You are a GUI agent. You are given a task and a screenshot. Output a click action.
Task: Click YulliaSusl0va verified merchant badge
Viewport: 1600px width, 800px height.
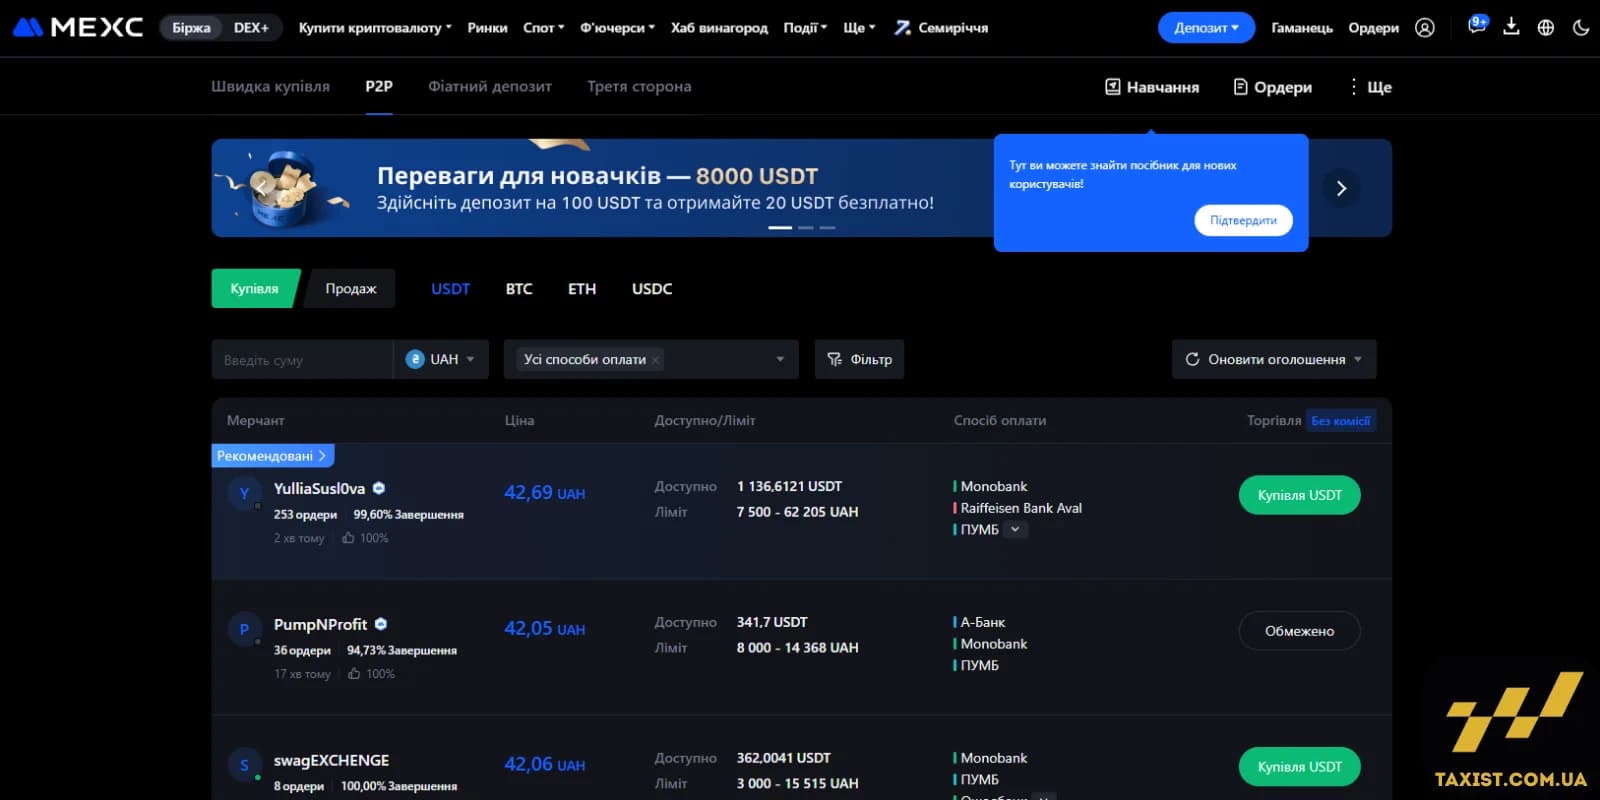pyautogui.click(x=379, y=488)
